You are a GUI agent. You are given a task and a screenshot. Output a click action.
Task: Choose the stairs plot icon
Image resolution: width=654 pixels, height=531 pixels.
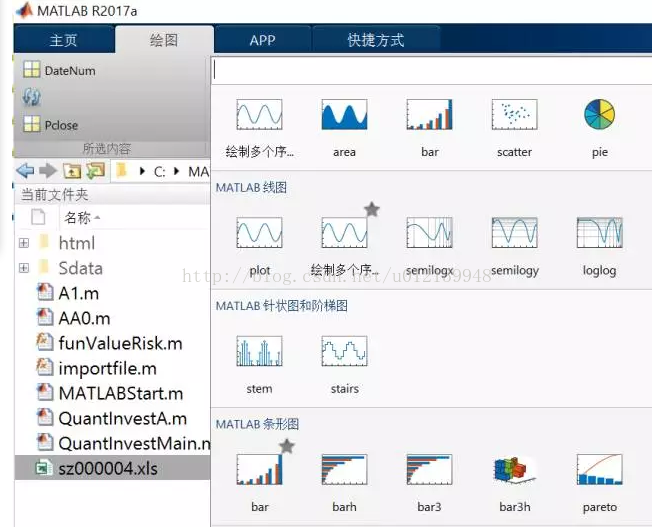(344, 352)
